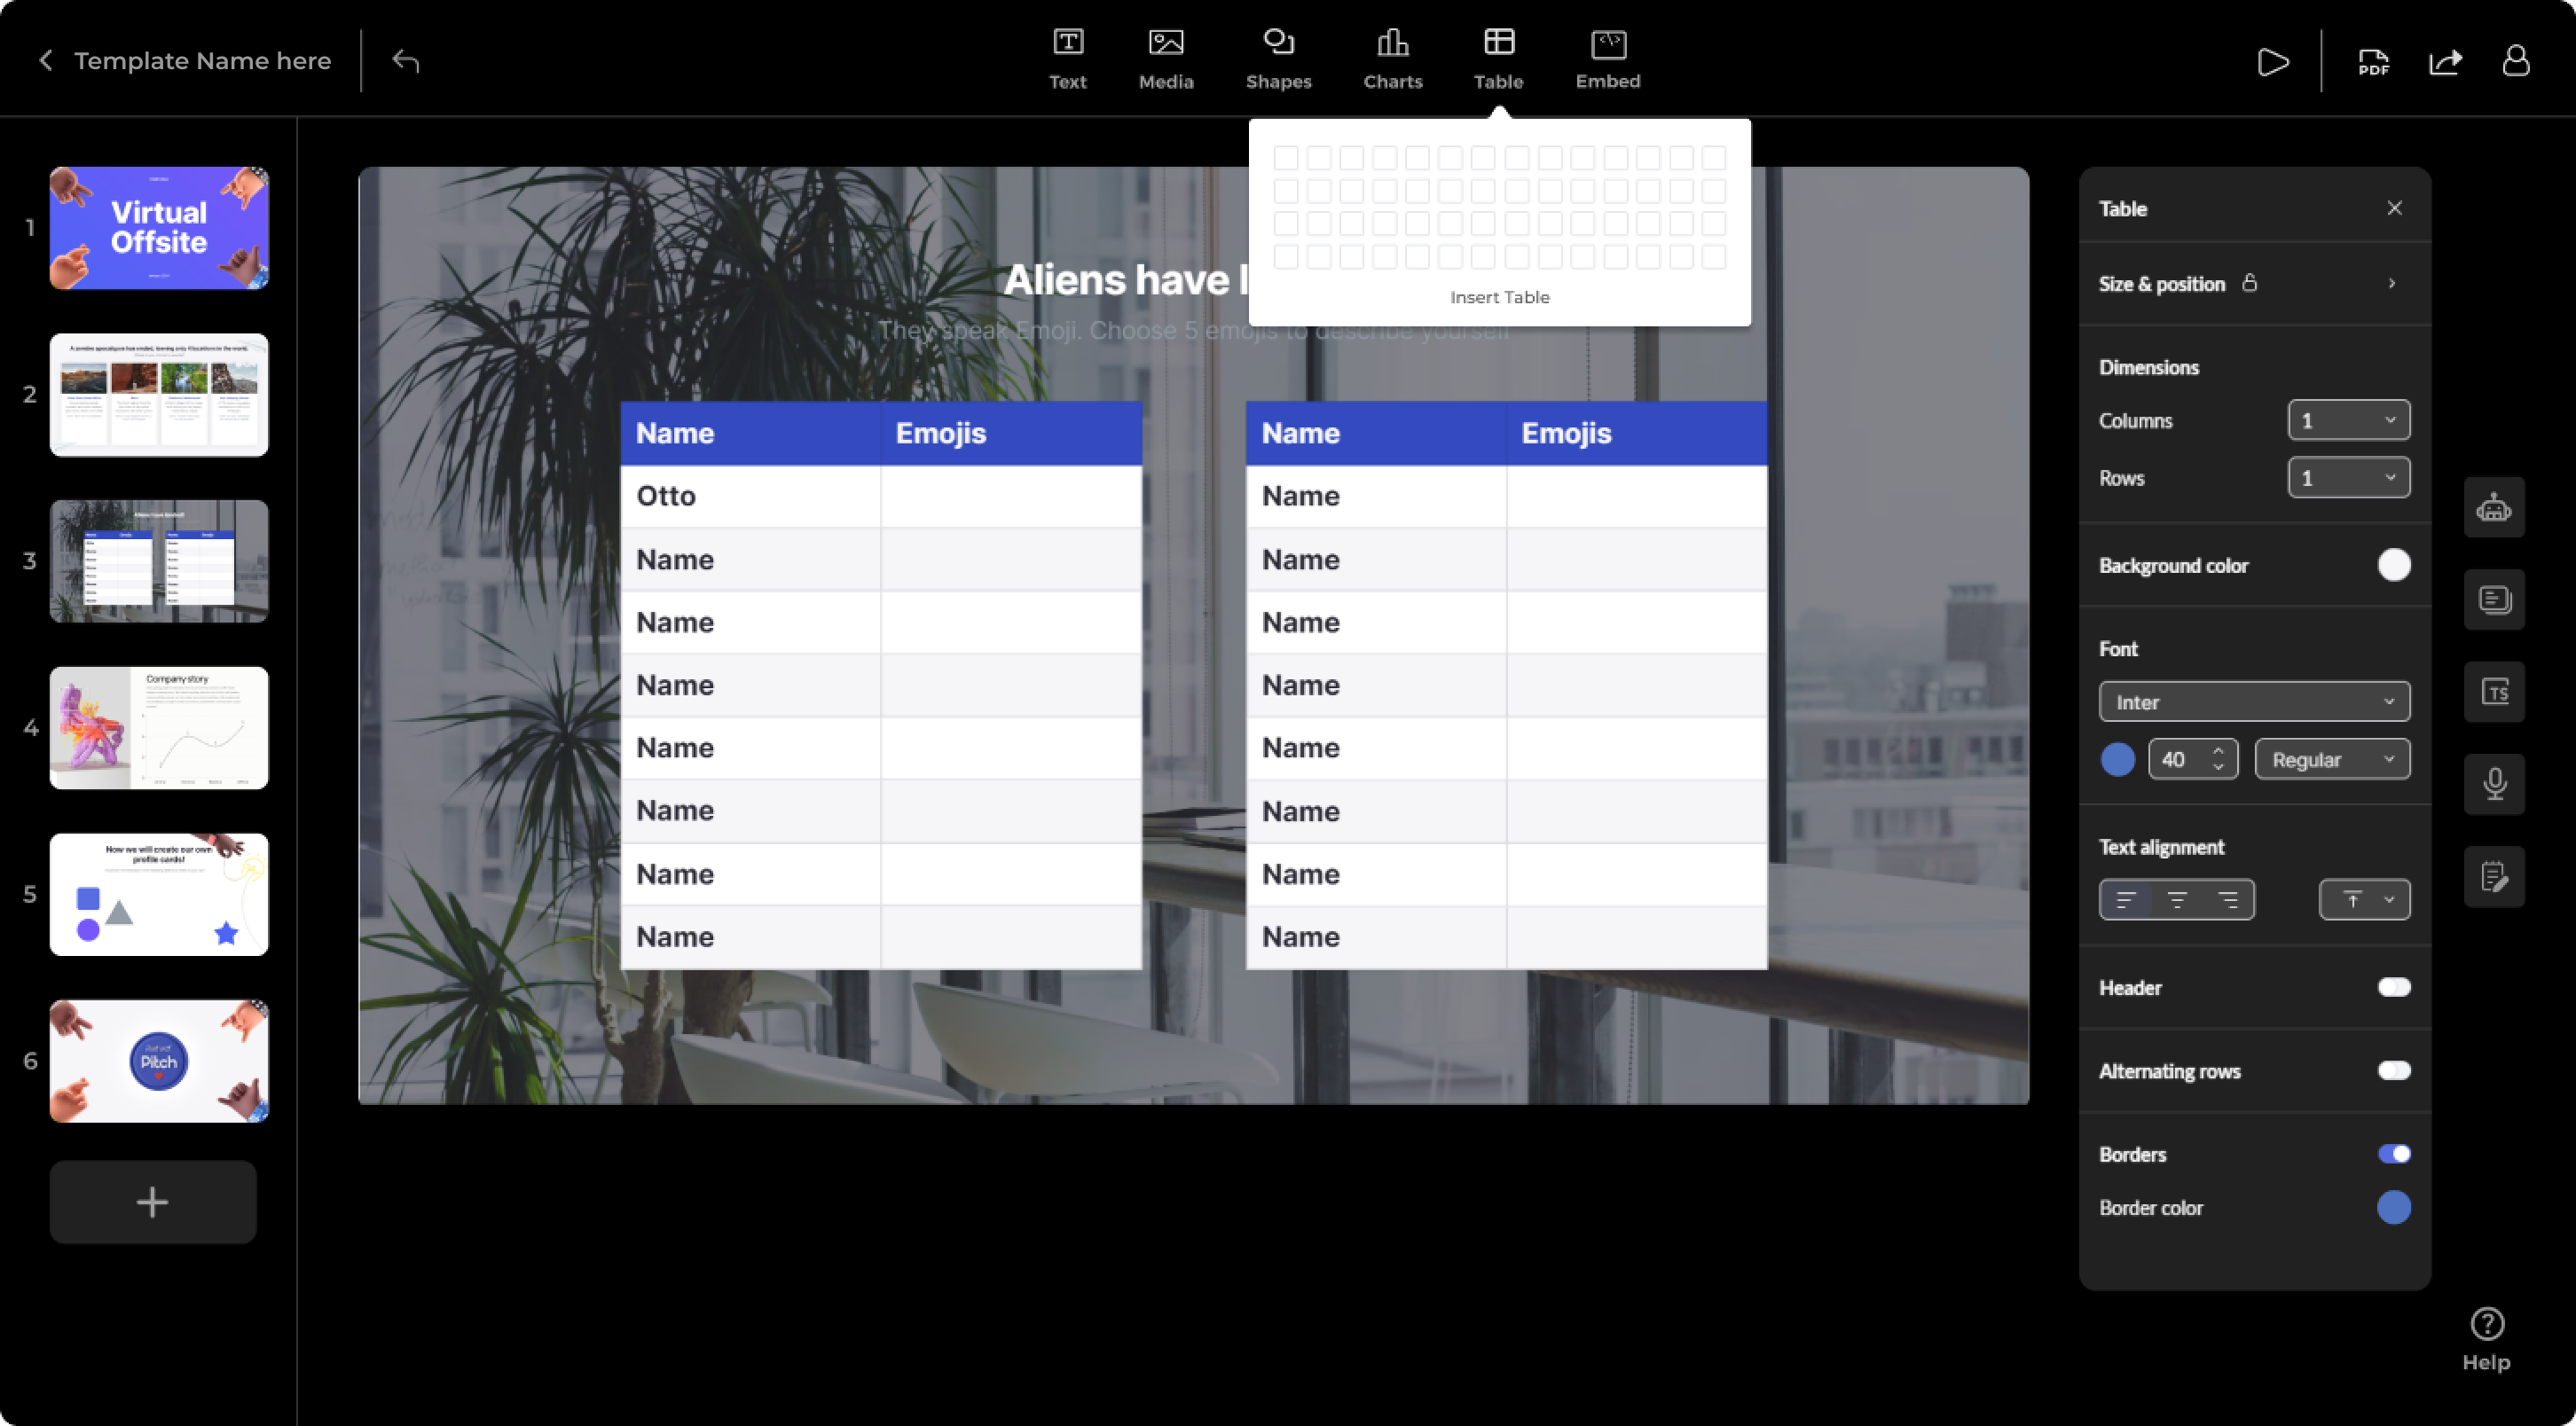
Task: Open the Charts menu in toolbar
Action: click(x=1393, y=59)
